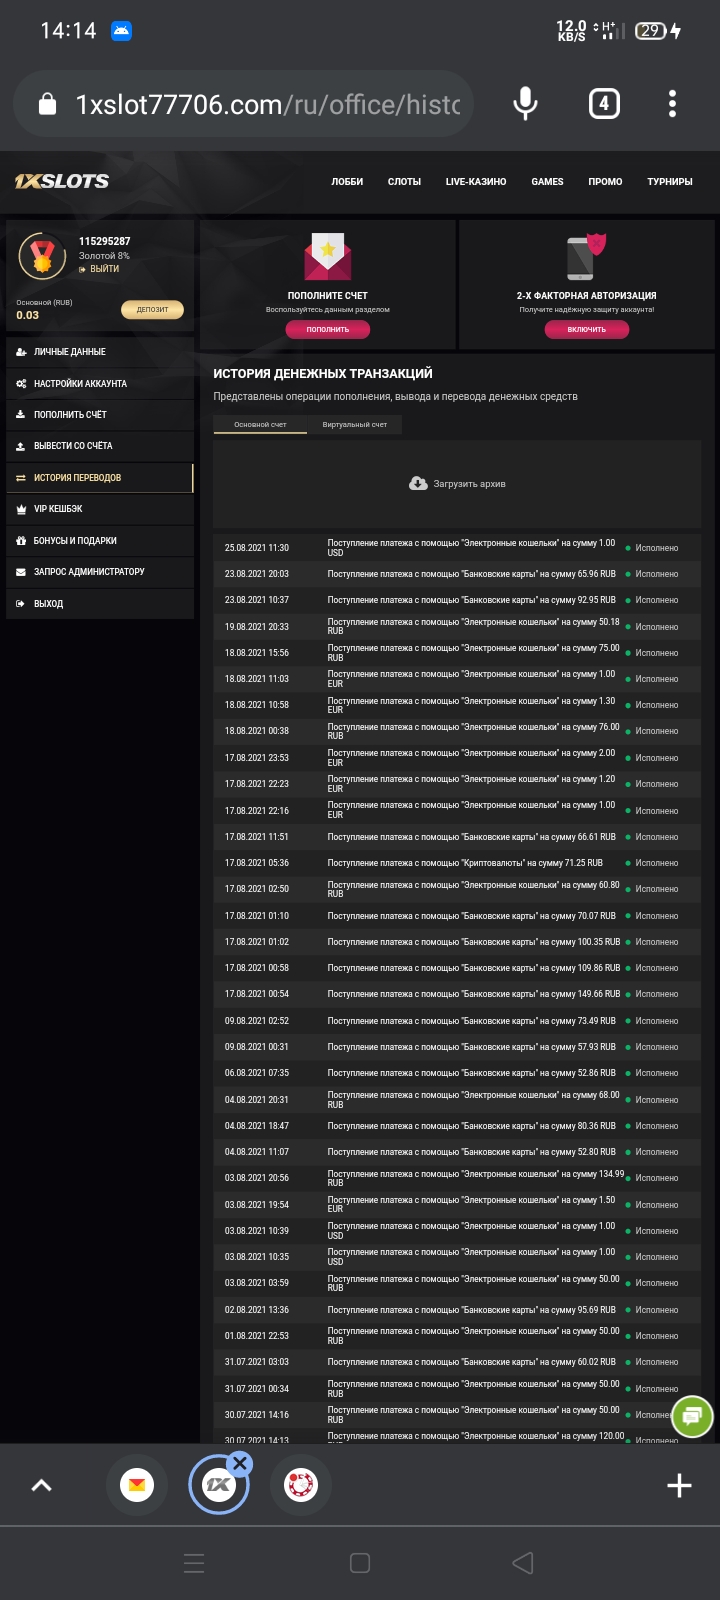
Task: Add a new tab with the plus icon
Action: [679, 1485]
